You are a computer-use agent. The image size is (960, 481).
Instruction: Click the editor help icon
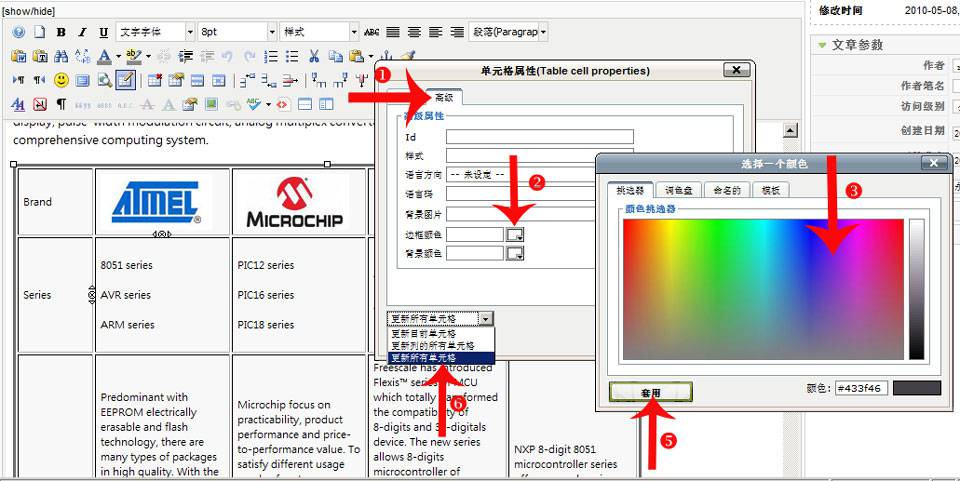point(18,32)
